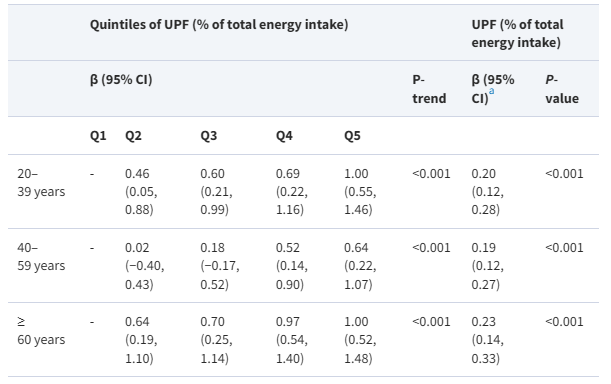Click the italic P-value column header
611x384 pixels.
point(562,89)
